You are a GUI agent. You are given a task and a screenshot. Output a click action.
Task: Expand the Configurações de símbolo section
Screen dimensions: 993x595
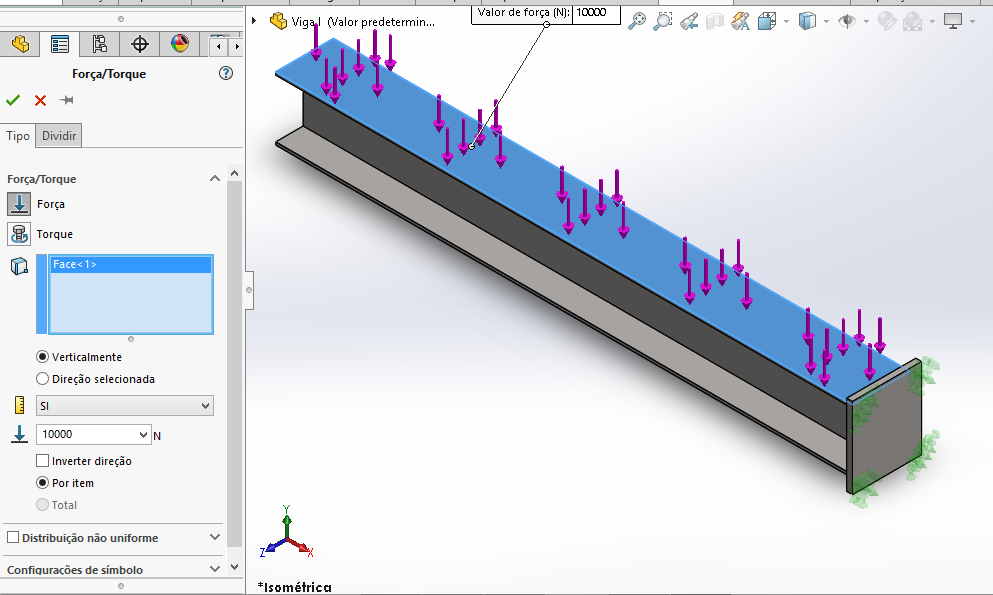(214, 569)
